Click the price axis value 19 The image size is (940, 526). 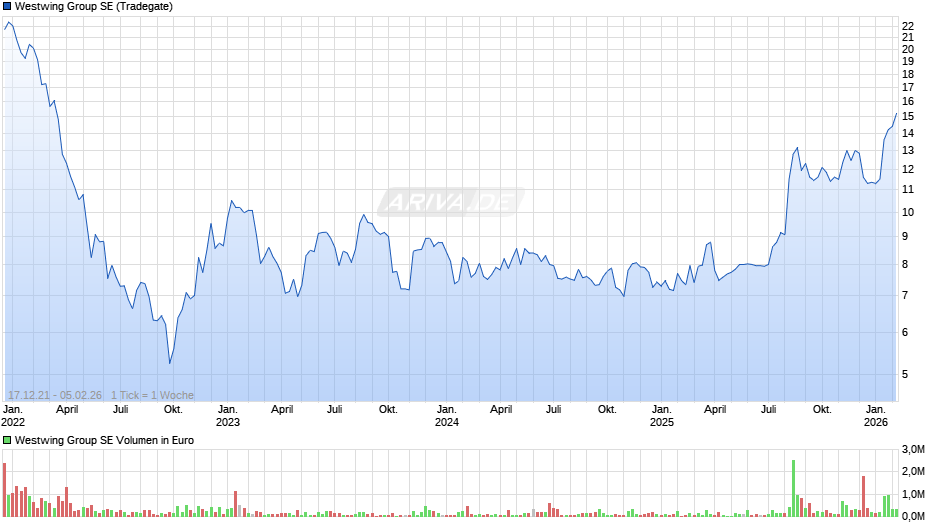908,61
